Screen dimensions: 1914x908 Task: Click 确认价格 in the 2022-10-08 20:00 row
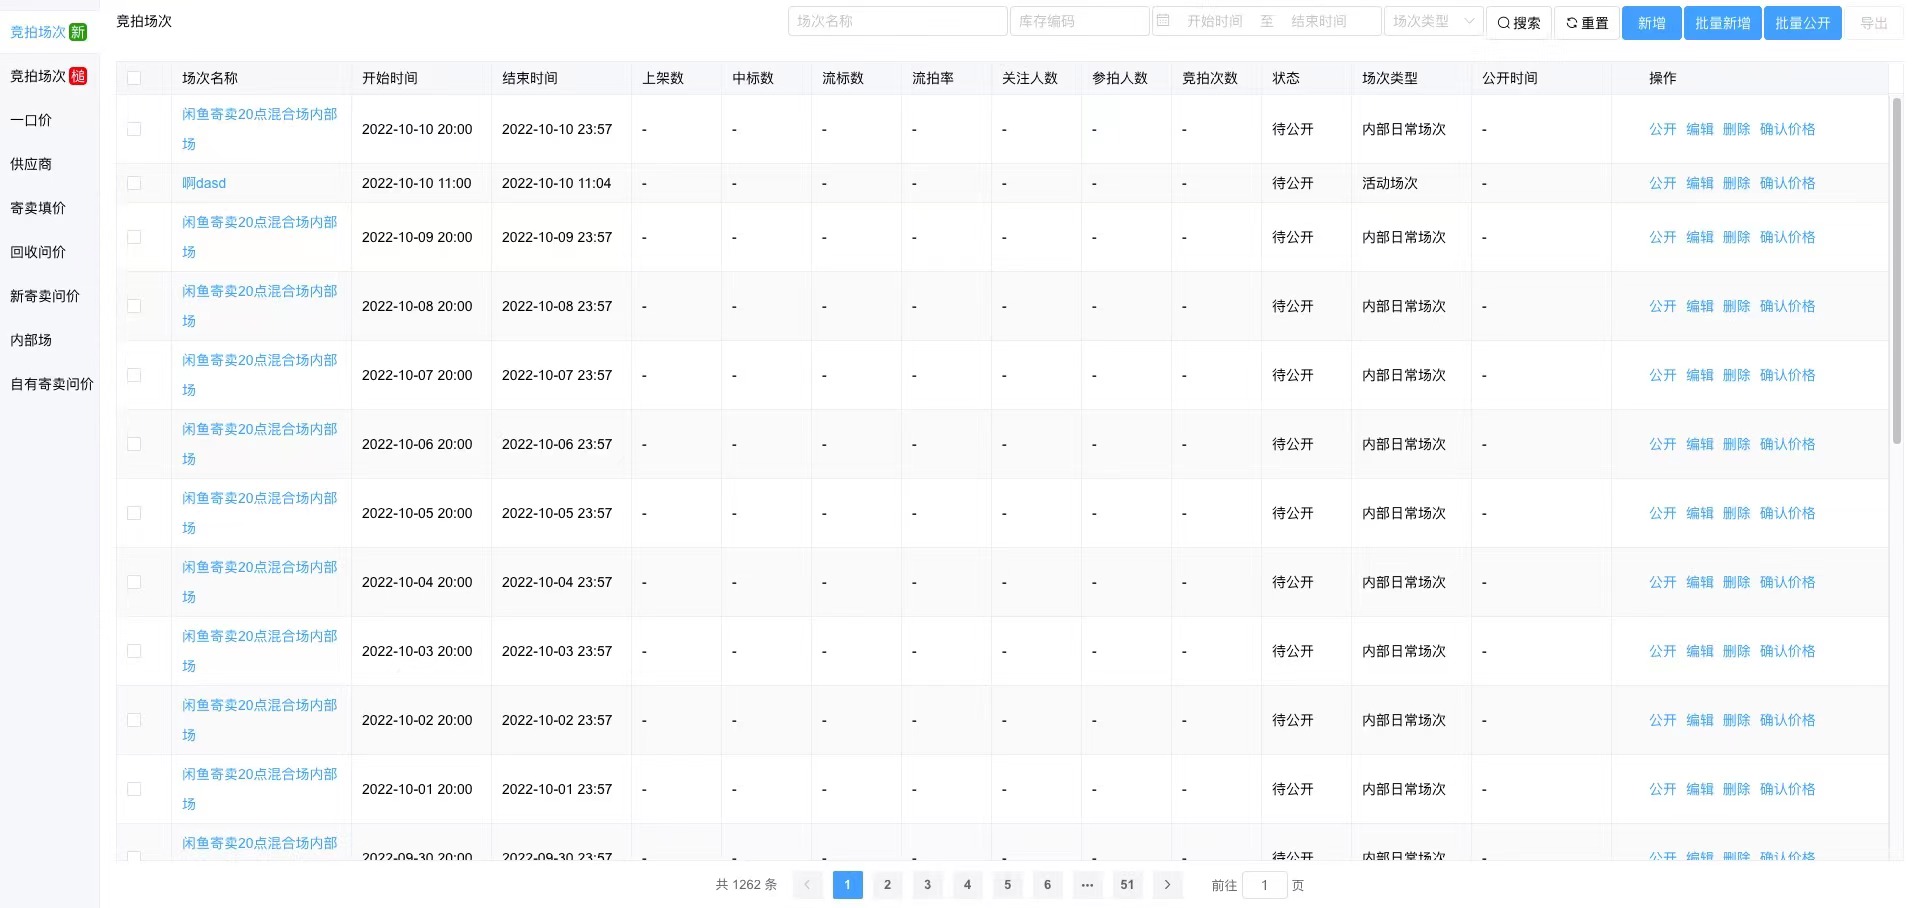point(1787,306)
